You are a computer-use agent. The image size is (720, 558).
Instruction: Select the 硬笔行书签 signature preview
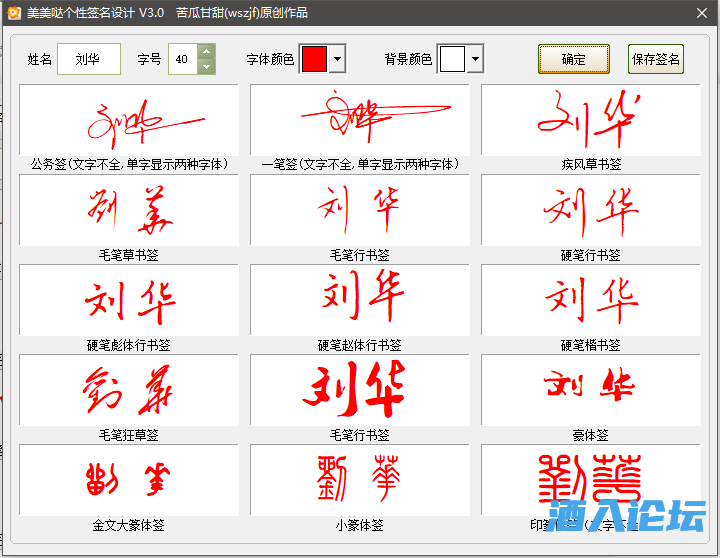[x=590, y=210]
